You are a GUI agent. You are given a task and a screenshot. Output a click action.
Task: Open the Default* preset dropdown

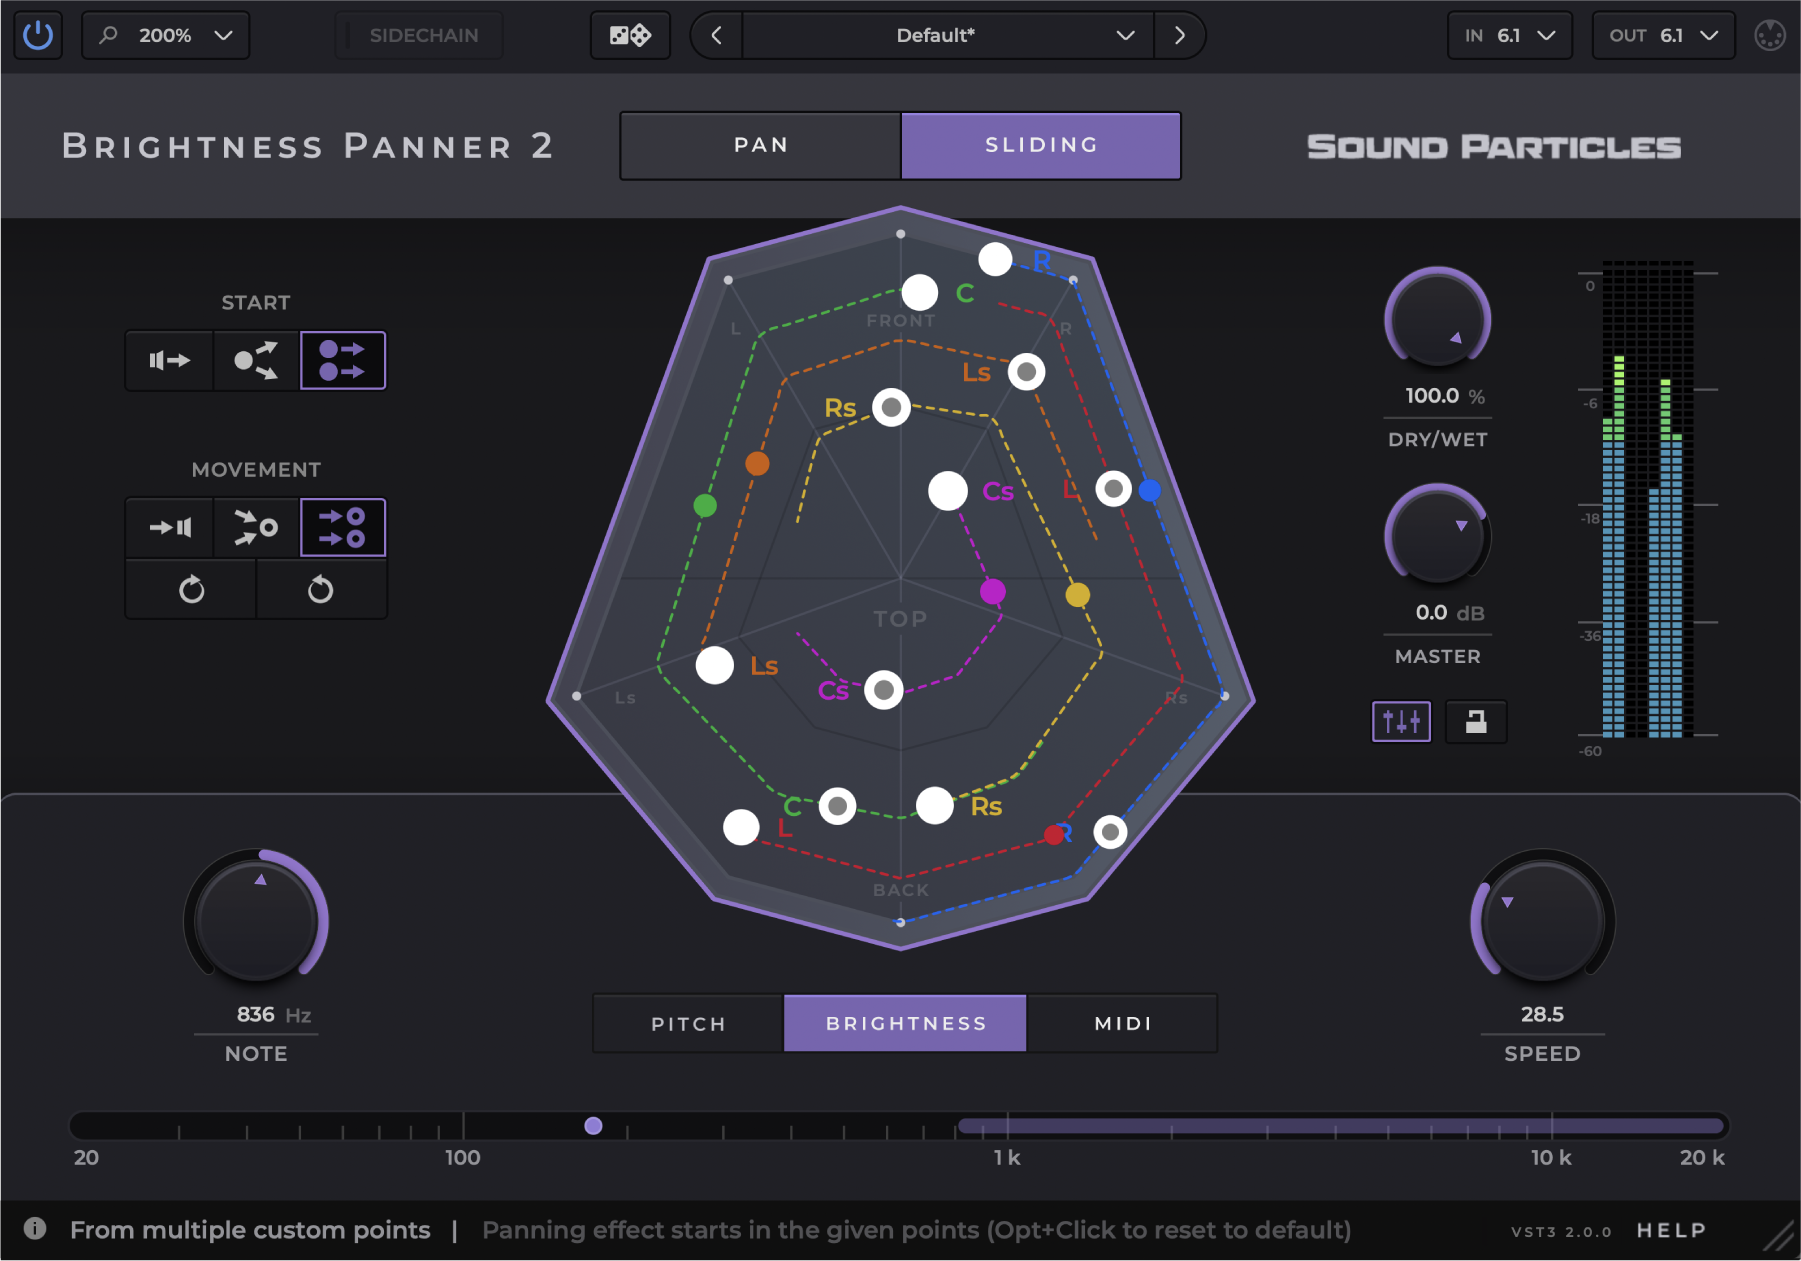coord(947,35)
